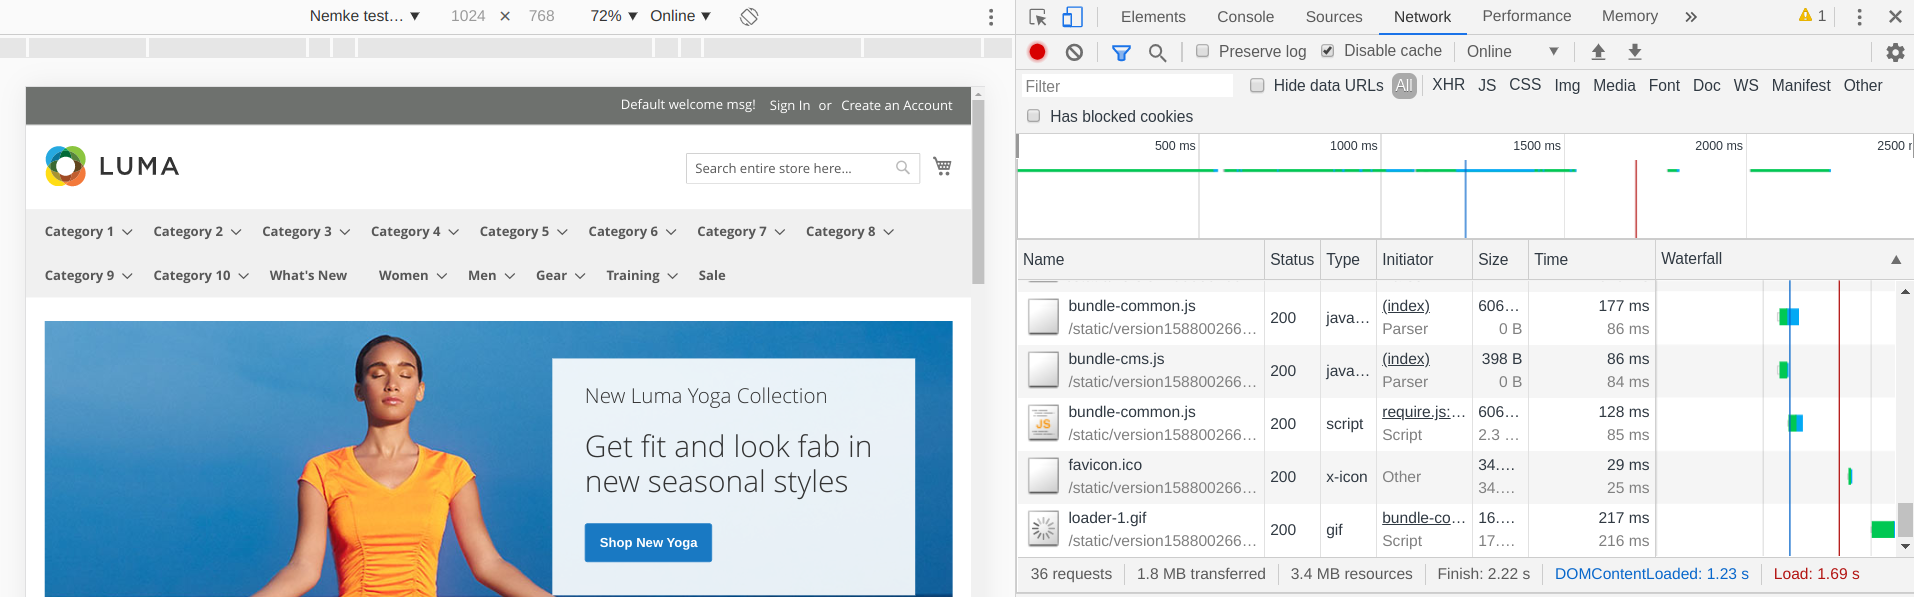Enable Preserve log checkbox
The image size is (1914, 597).
[x=1203, y=51]
